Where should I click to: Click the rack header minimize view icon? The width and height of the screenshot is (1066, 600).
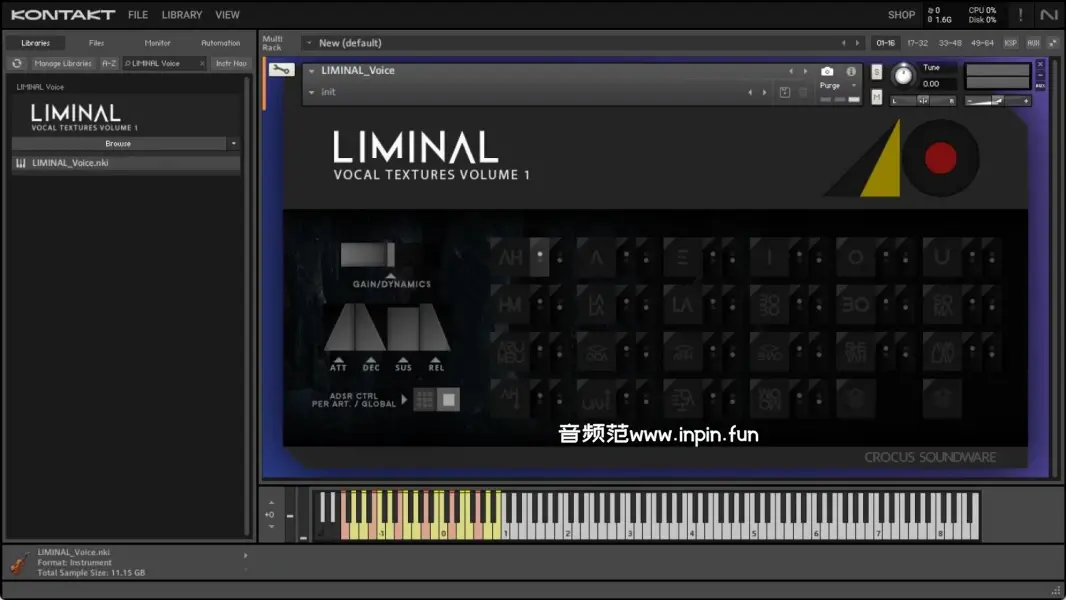pos(1052,43)
